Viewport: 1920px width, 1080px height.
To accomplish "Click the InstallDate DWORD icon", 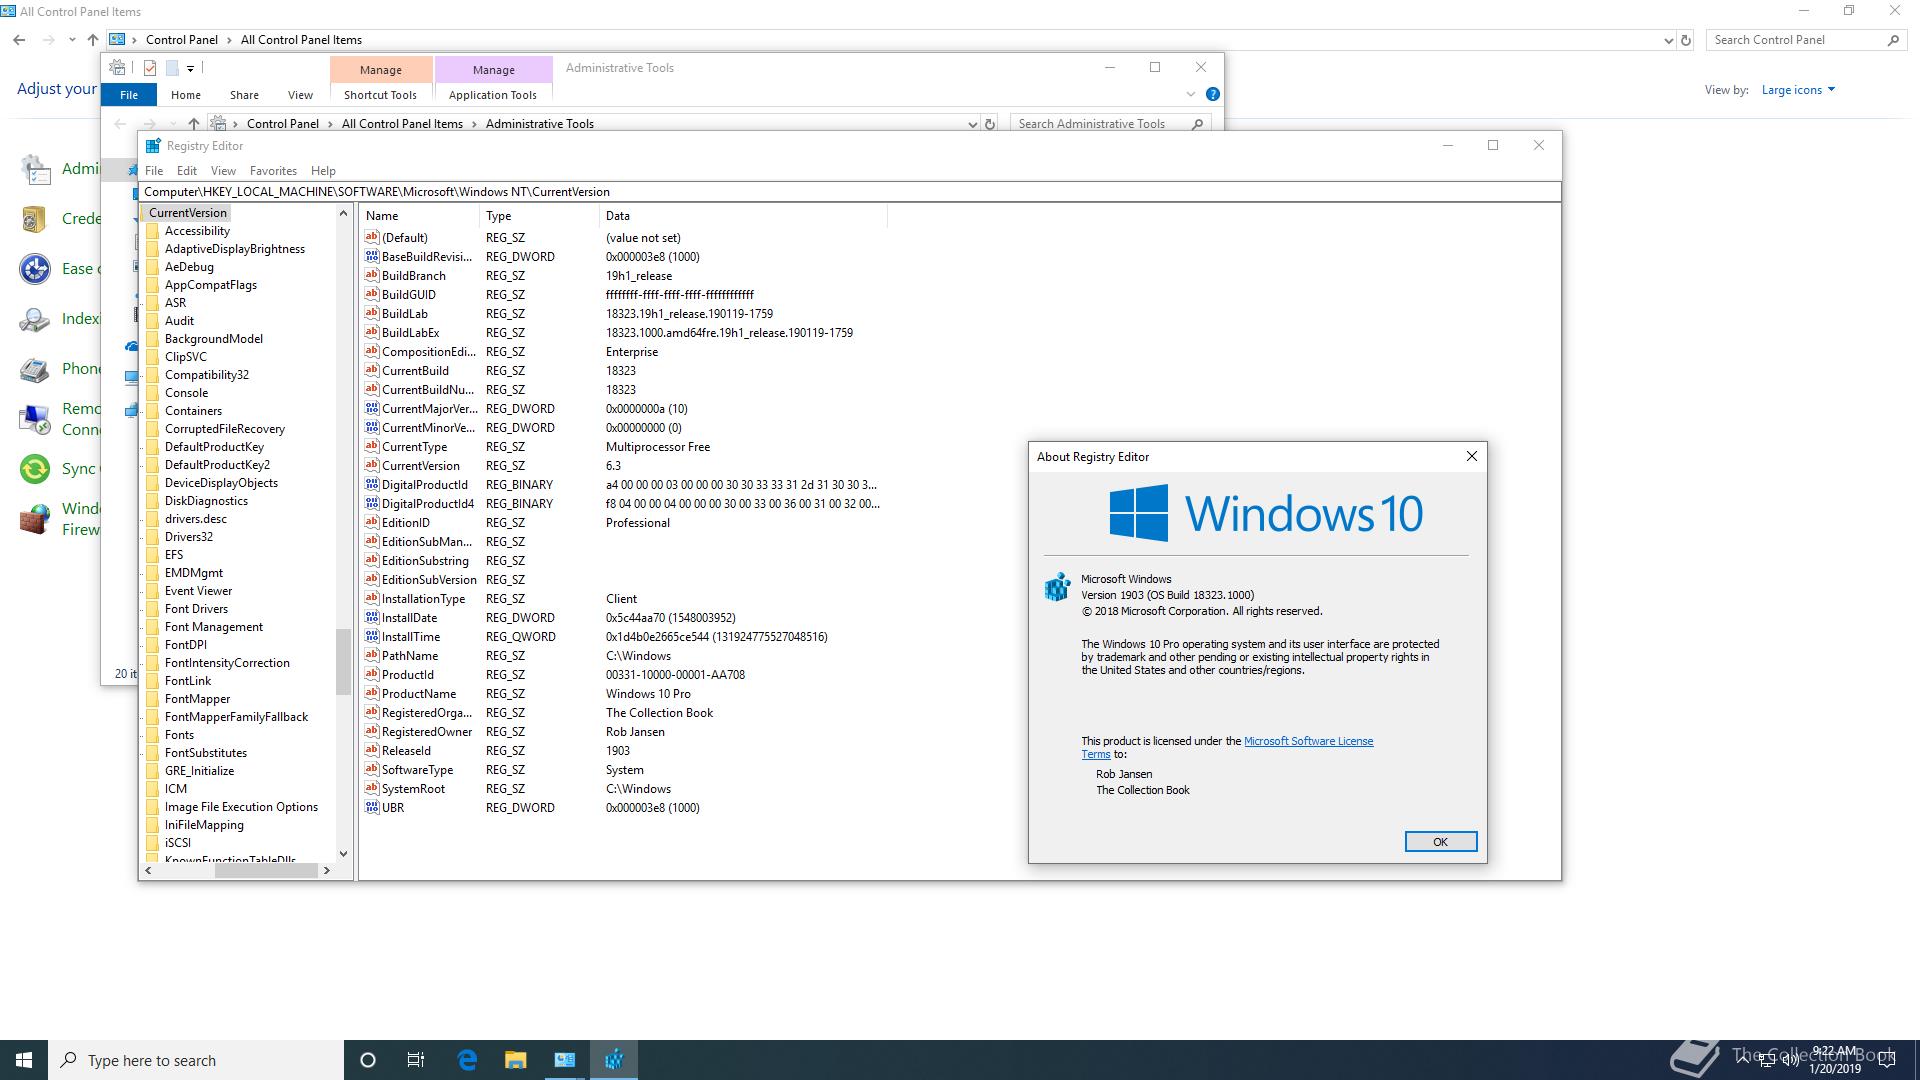I will click(372, 617).
